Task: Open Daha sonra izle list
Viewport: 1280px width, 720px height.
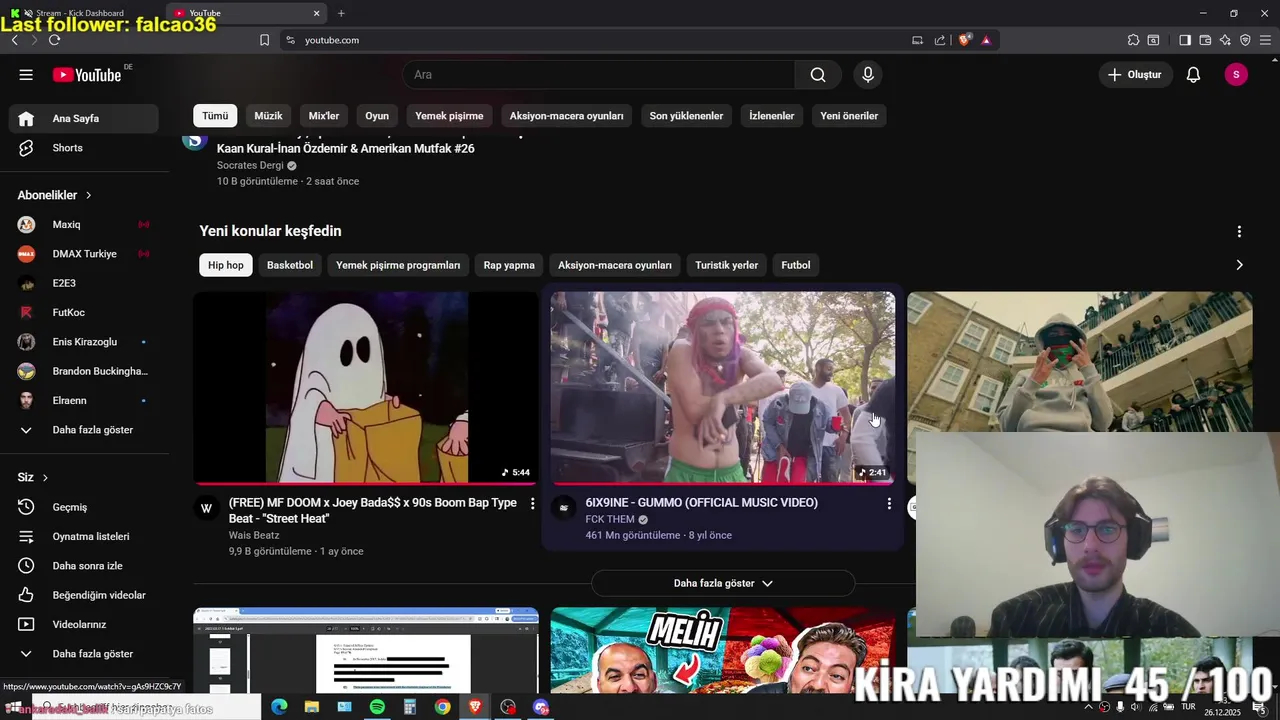Action: [84, 566]
